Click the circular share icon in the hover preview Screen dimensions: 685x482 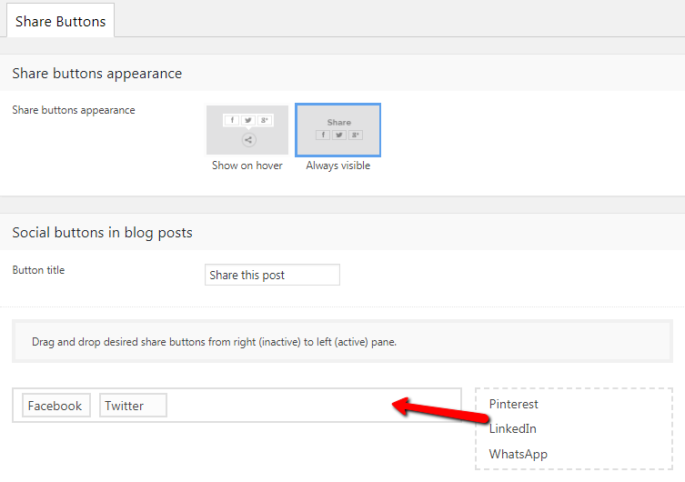(x=248, y=140)
